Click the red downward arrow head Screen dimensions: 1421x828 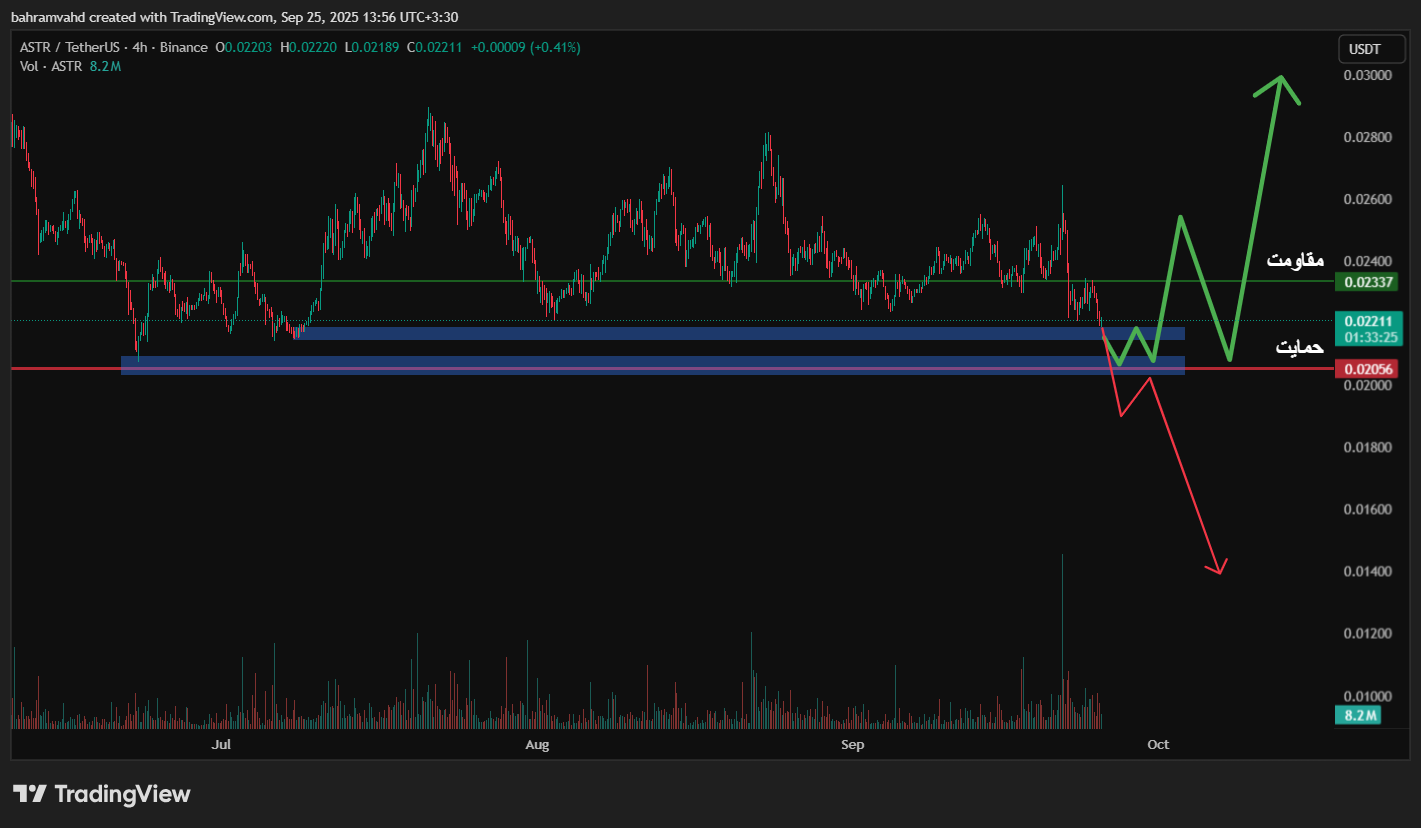click(x=1219, y=570)
